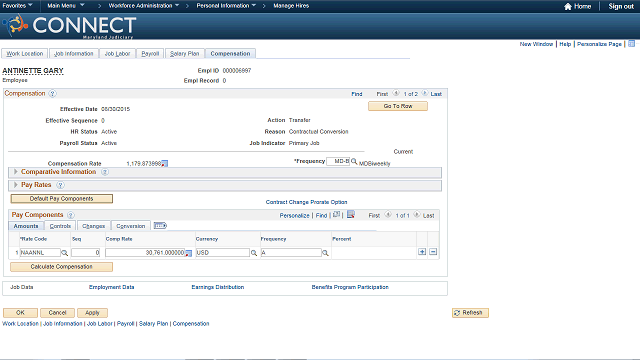Click Go To Row button
Screen dimensions: 640x360
[x=398, y=106]
